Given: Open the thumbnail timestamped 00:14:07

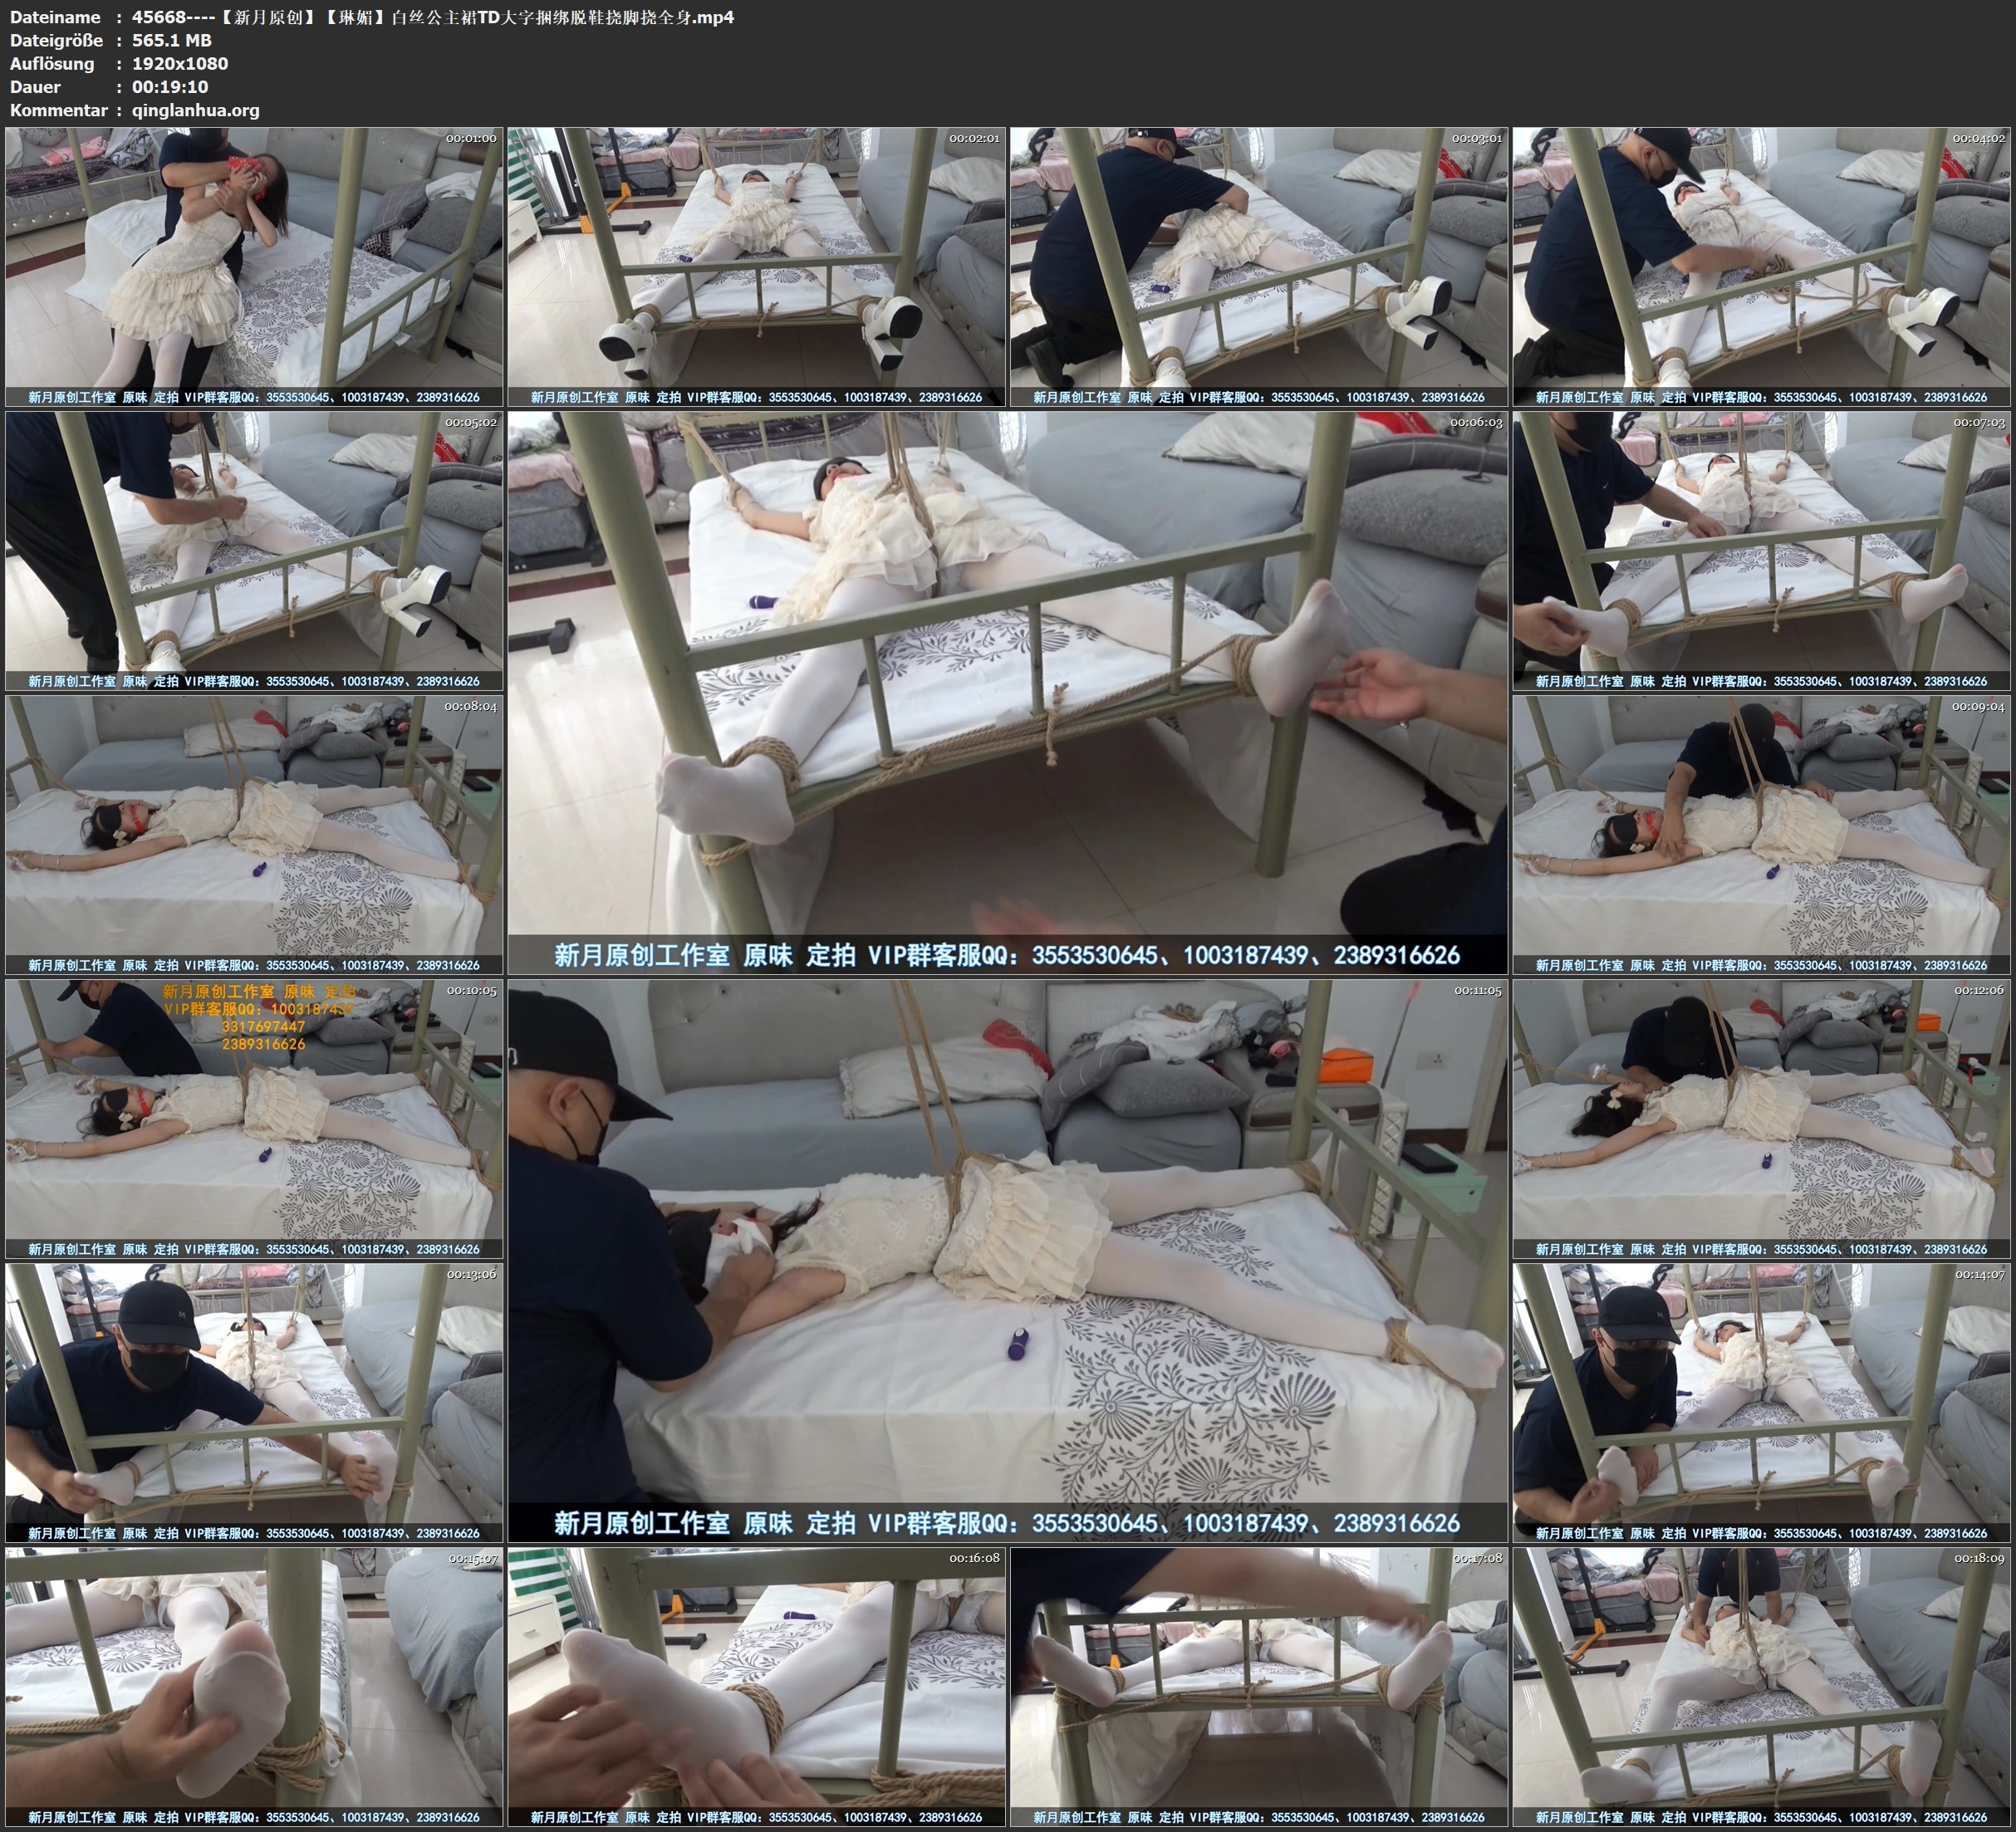Looking at the screenshot, I should tap(1761, 1403).
